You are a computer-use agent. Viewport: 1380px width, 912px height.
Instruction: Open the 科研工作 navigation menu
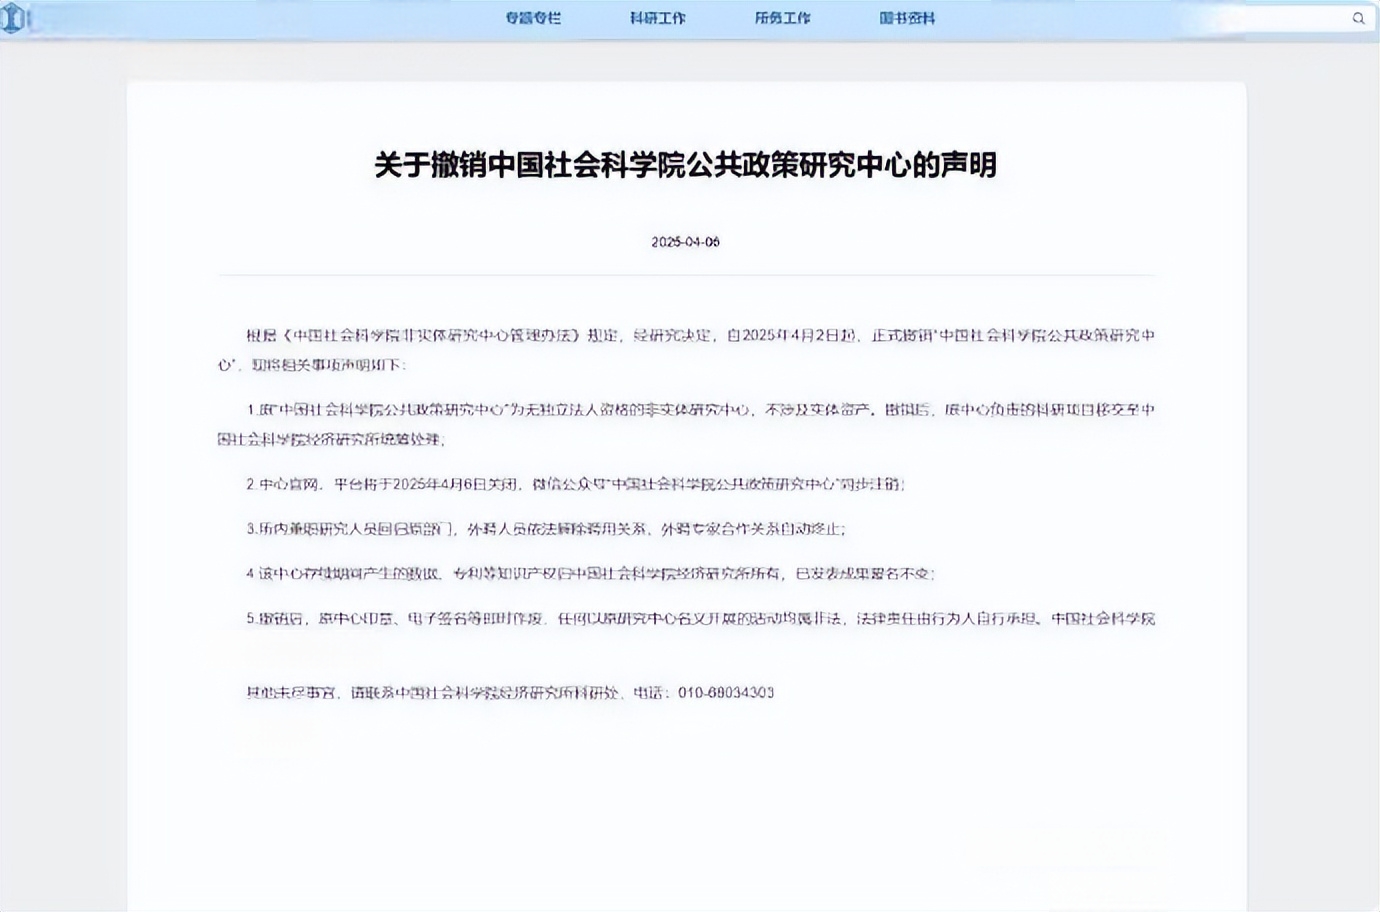(x=658, y=18)
